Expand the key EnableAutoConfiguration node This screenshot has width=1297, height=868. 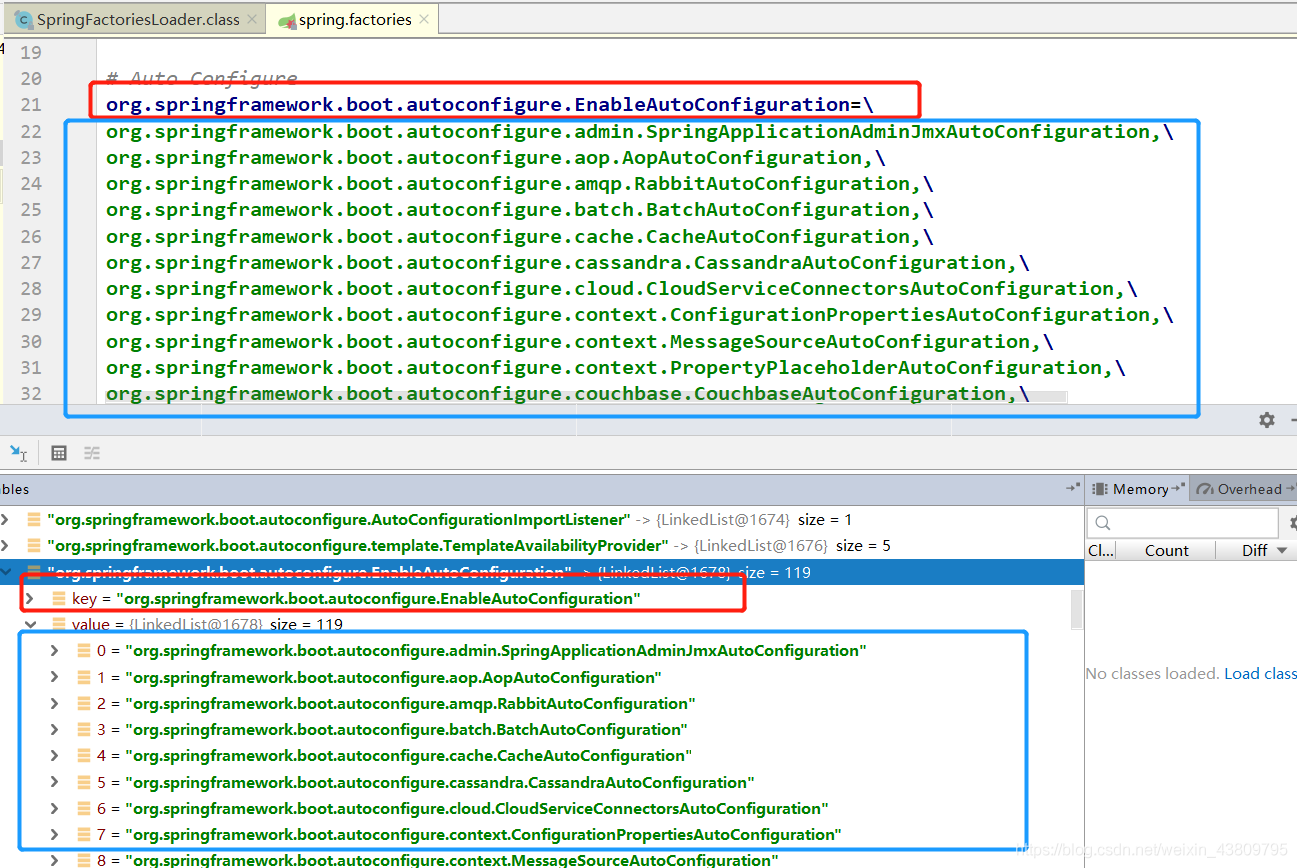[30, 599]
